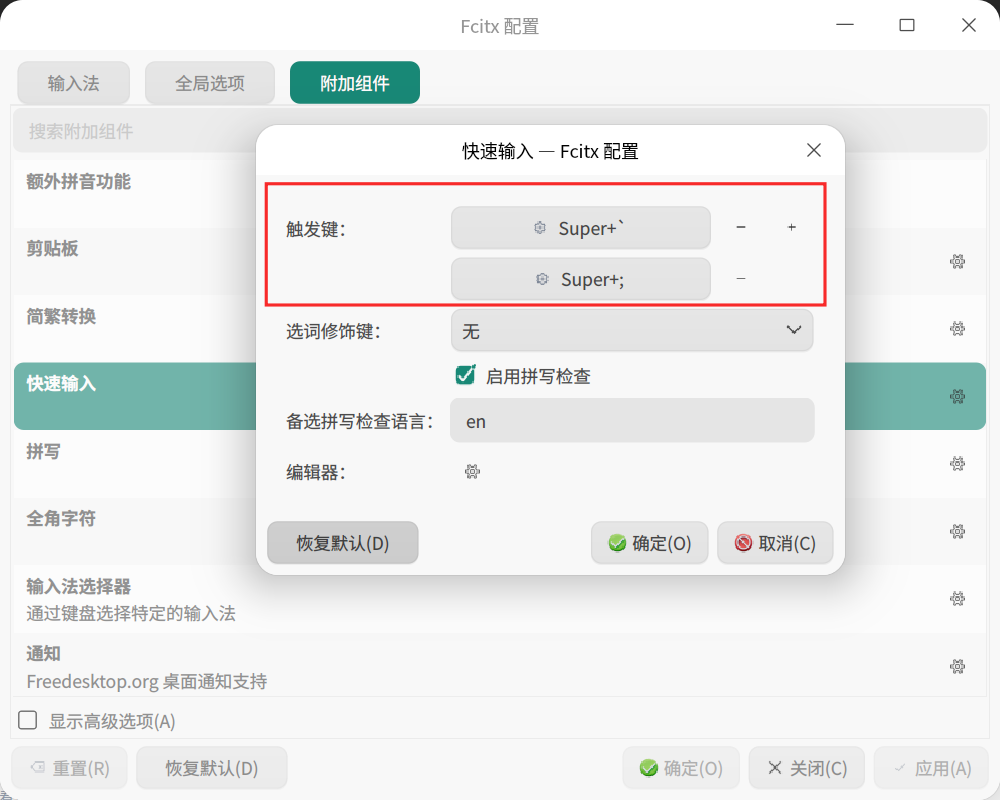Image resolution: width=1000 pixels, height=800 pixels.
Task: Open settings gear for 剪贴板 addon
Action: (957, 262)
